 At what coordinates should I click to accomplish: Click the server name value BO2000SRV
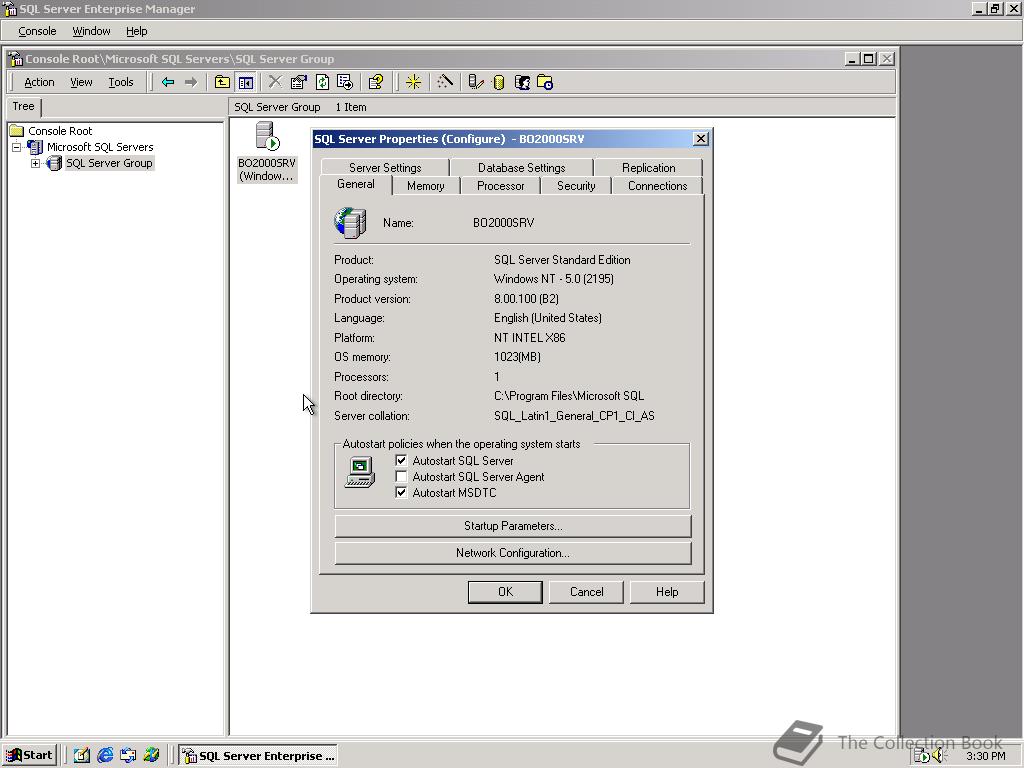(x=504, y=223)
